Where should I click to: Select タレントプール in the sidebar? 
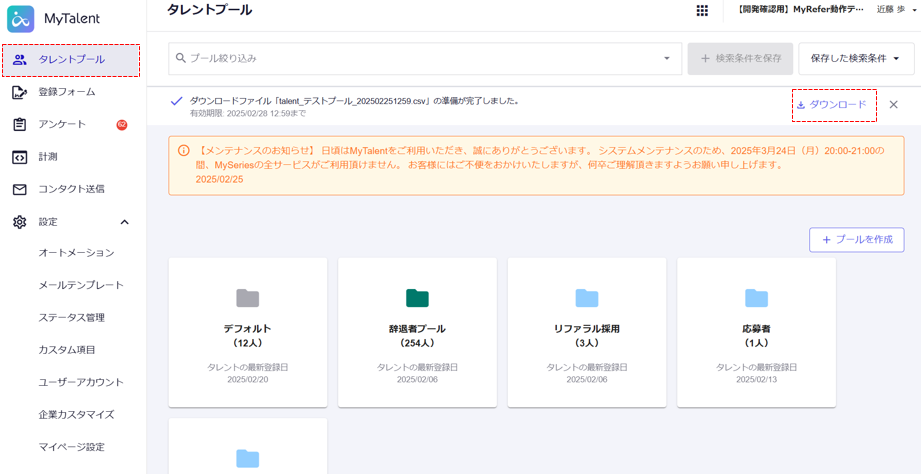click(71, 60)
